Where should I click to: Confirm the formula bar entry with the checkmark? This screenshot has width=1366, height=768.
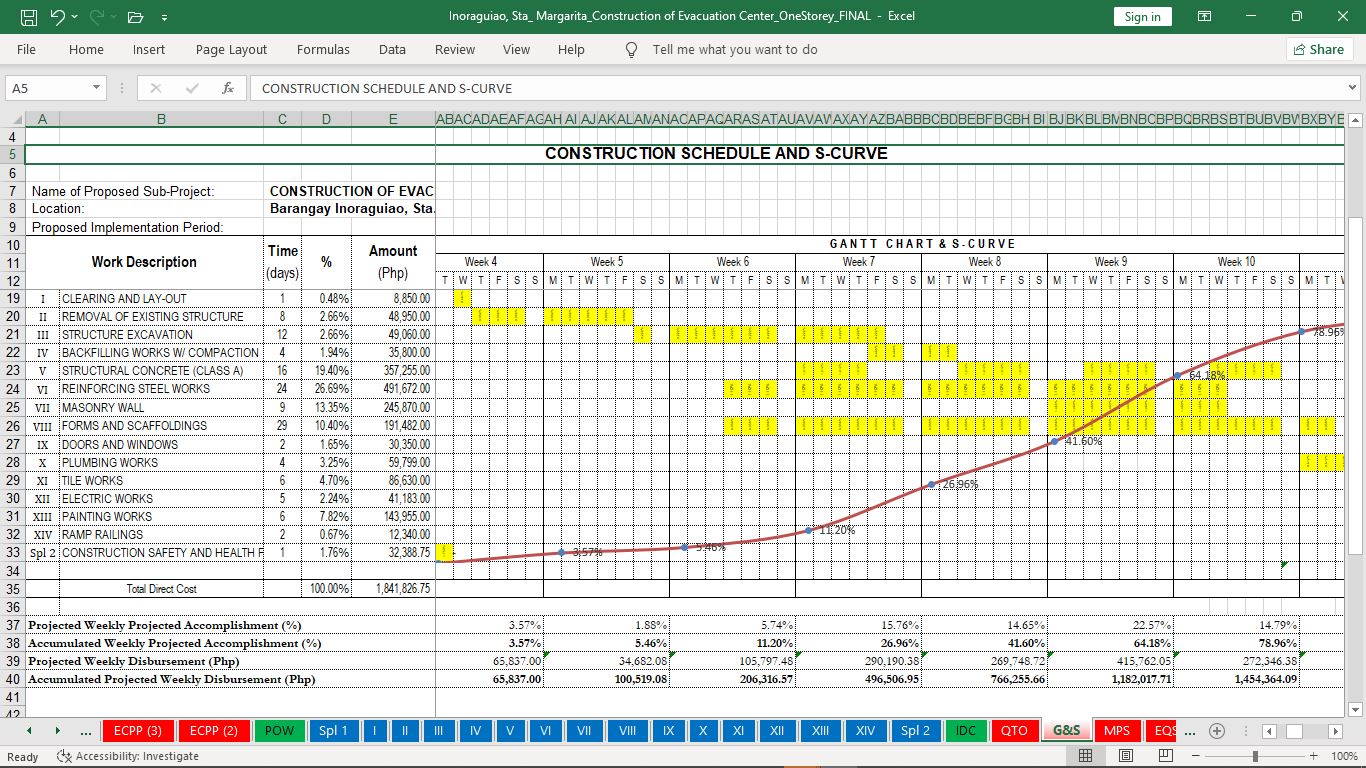pos(192,88)
